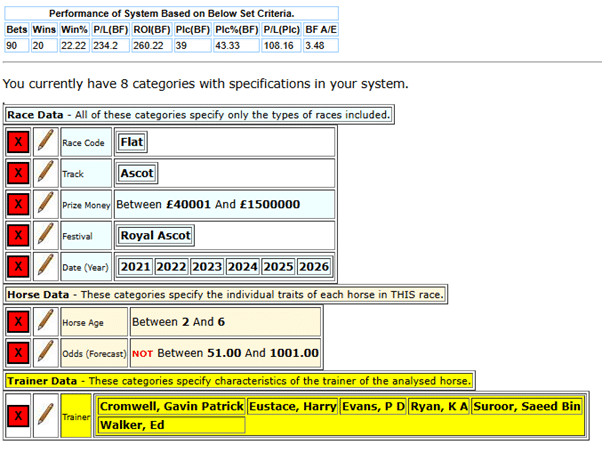Screen dimensions: 602x453
Task: Click the Wins value 20
Action: (x=44, y=45)
